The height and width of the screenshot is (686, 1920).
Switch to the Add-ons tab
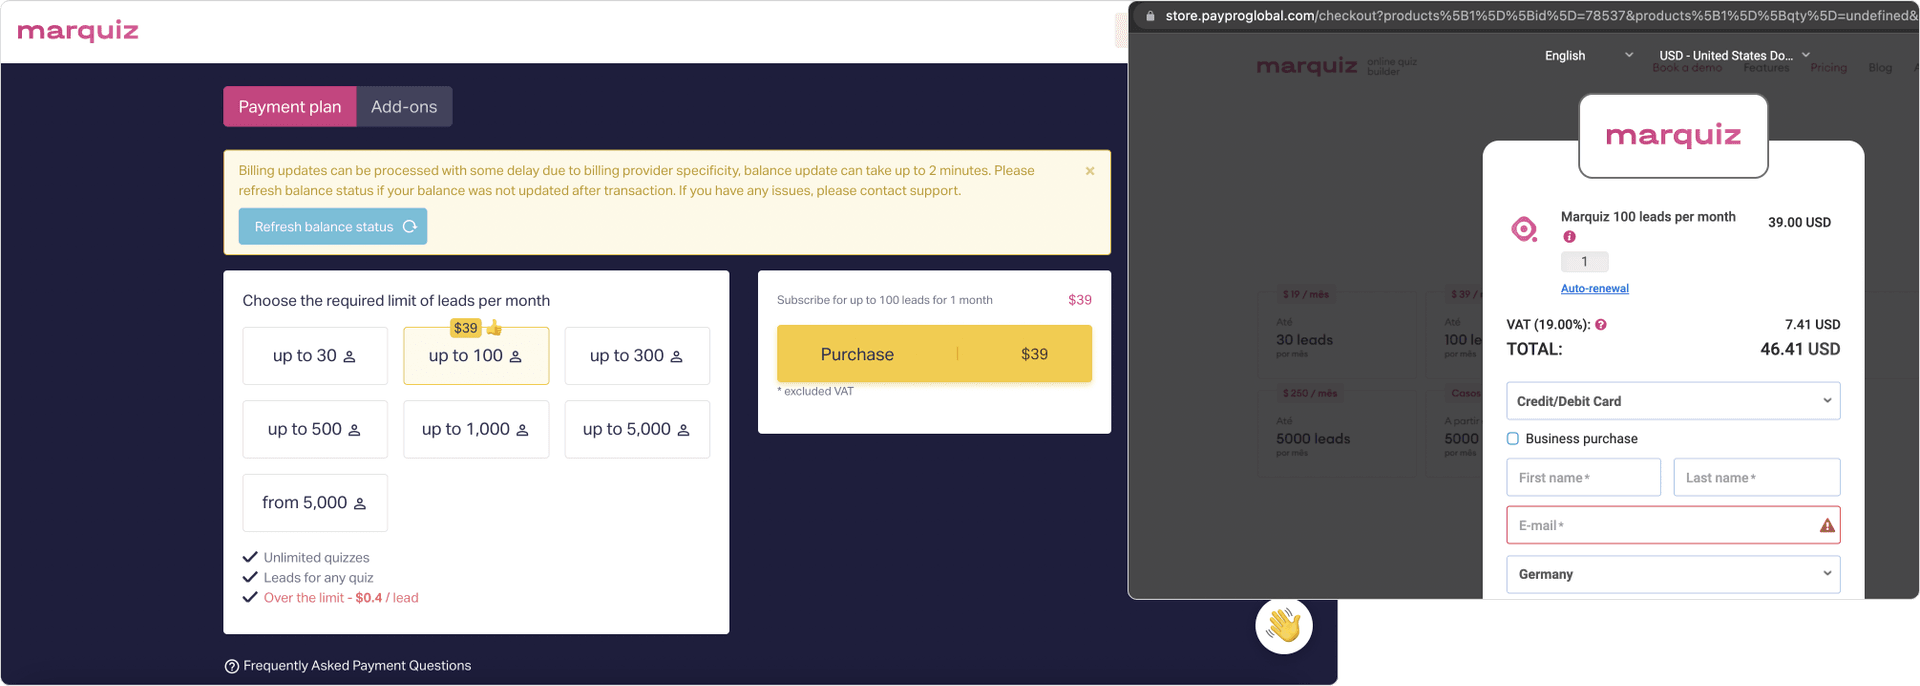click(404, 107)
